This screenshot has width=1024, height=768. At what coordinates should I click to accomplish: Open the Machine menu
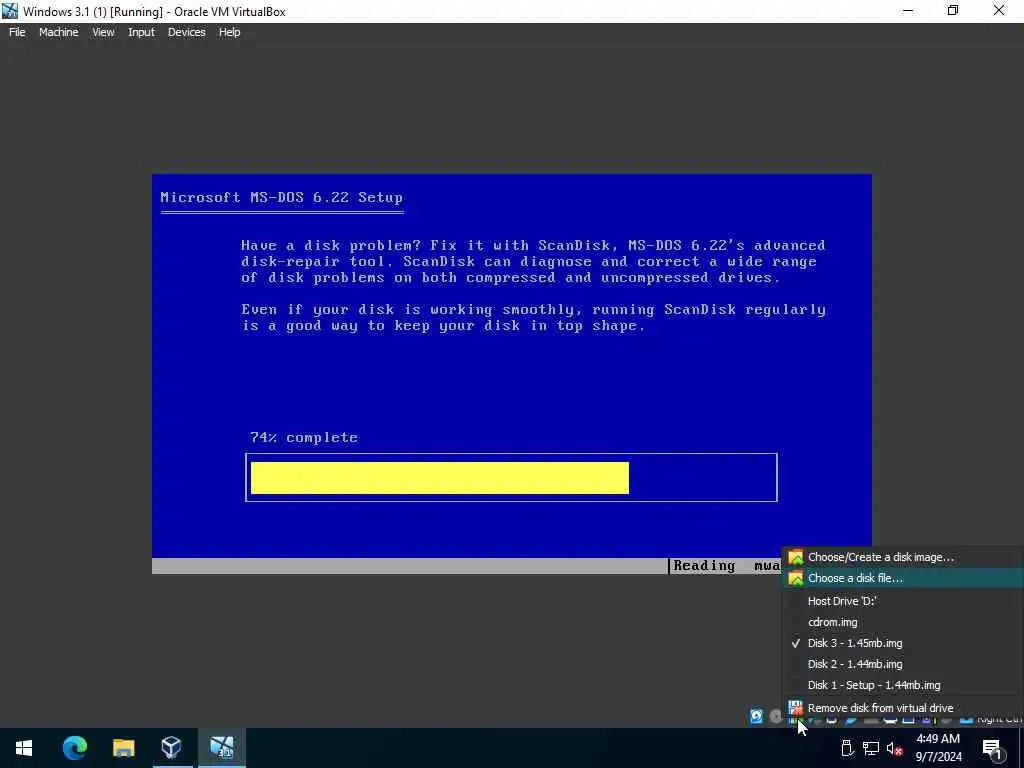coord(59,32)
